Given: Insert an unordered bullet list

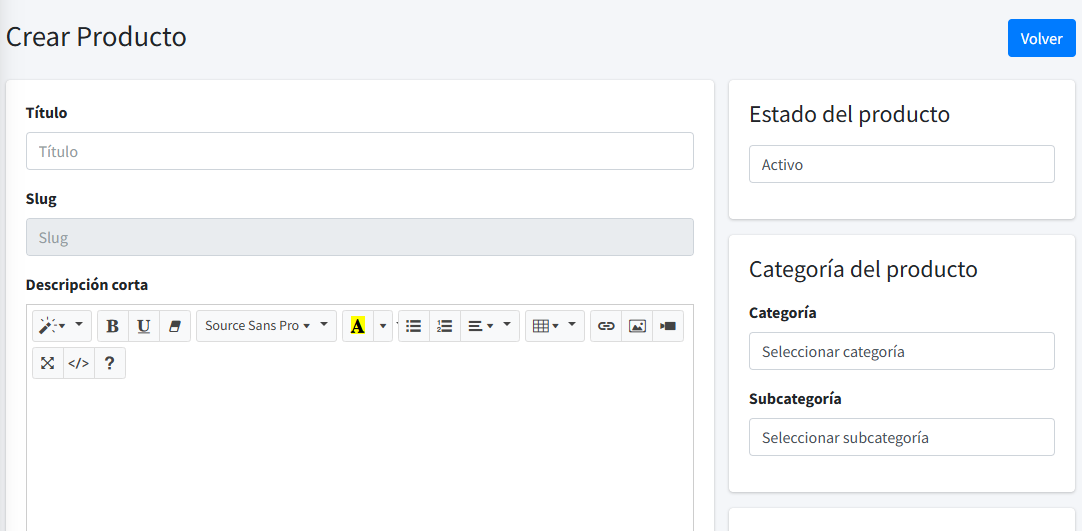Looking at the screenshot, I should click(x=413, y=325).
